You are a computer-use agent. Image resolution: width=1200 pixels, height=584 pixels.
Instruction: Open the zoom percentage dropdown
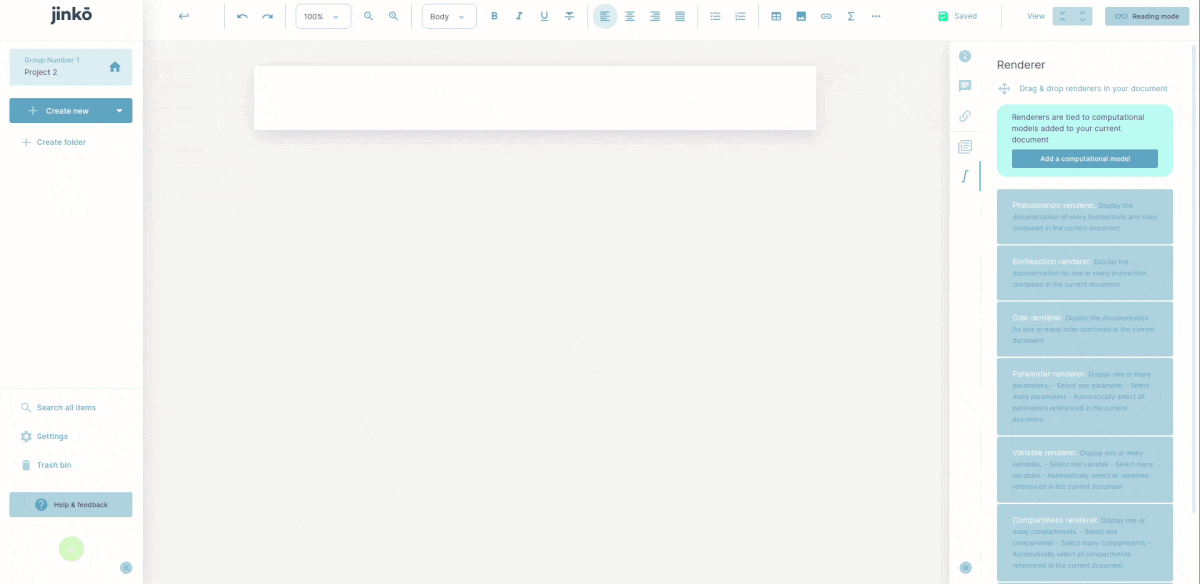point(322,16)
